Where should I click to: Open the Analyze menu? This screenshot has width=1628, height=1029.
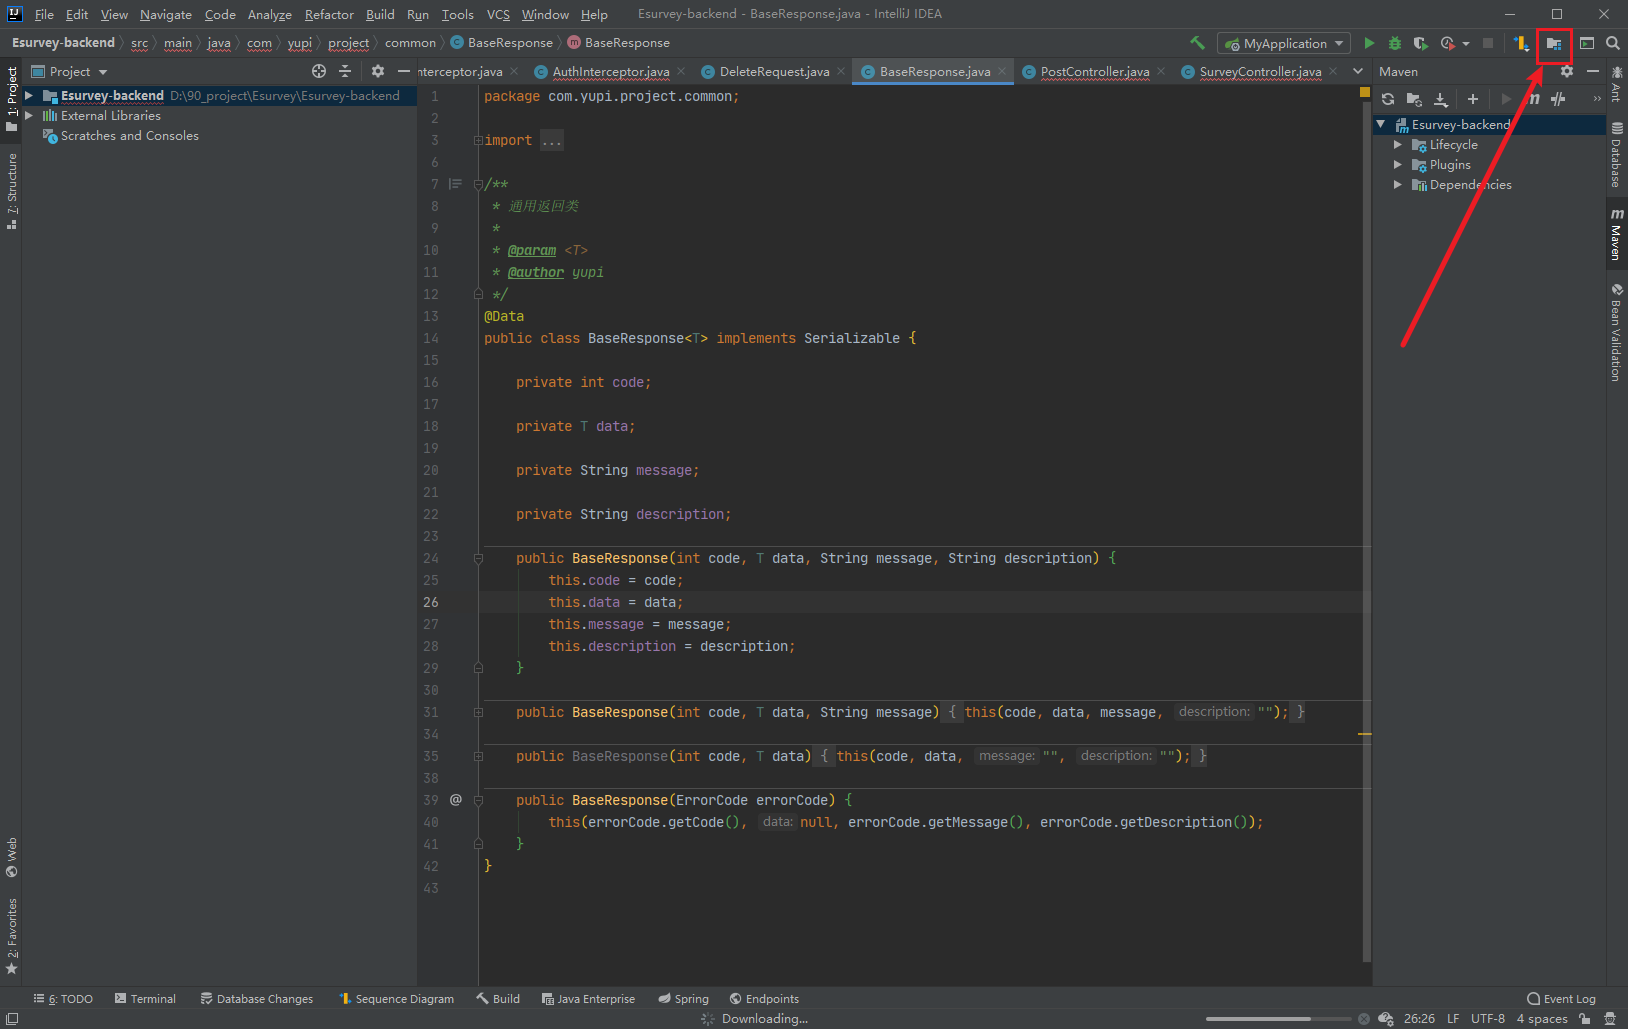(x=269, y=14)
